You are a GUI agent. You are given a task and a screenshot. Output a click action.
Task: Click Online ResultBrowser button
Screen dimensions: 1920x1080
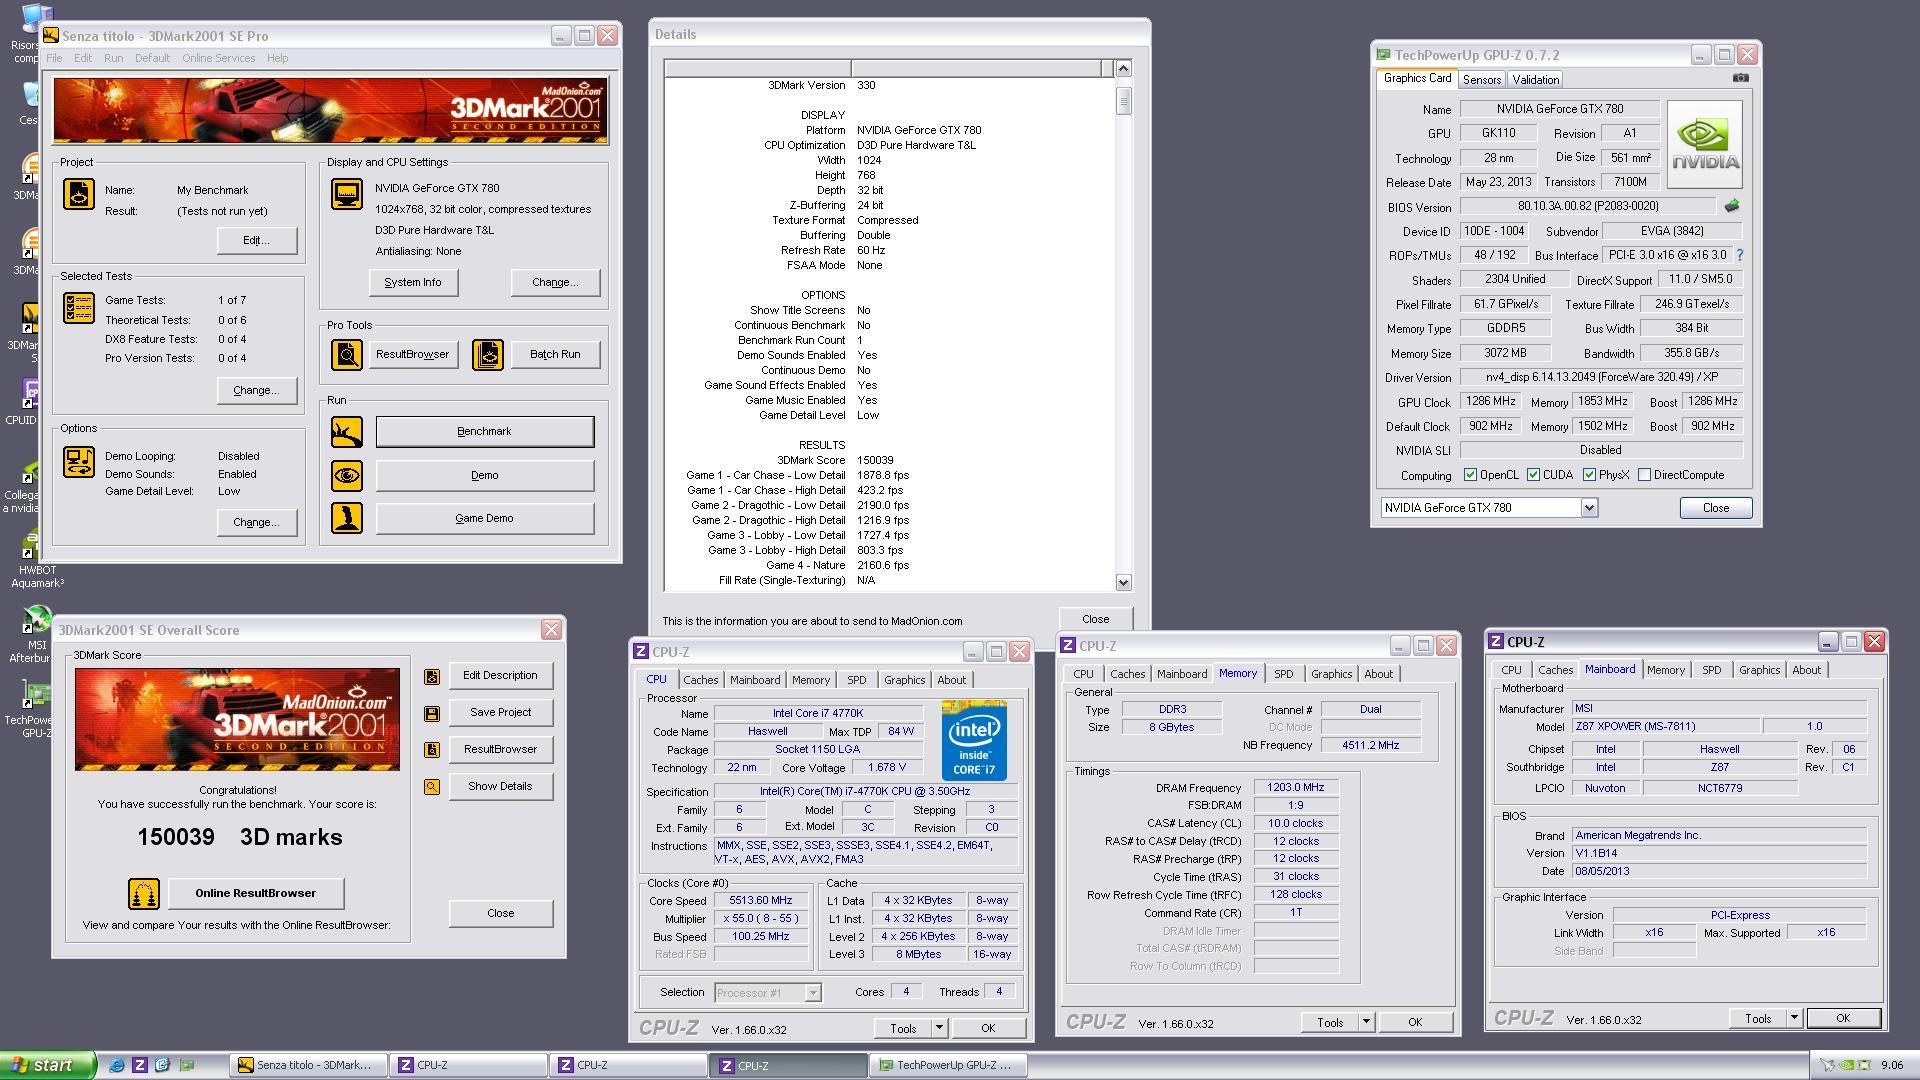point(255,894)
